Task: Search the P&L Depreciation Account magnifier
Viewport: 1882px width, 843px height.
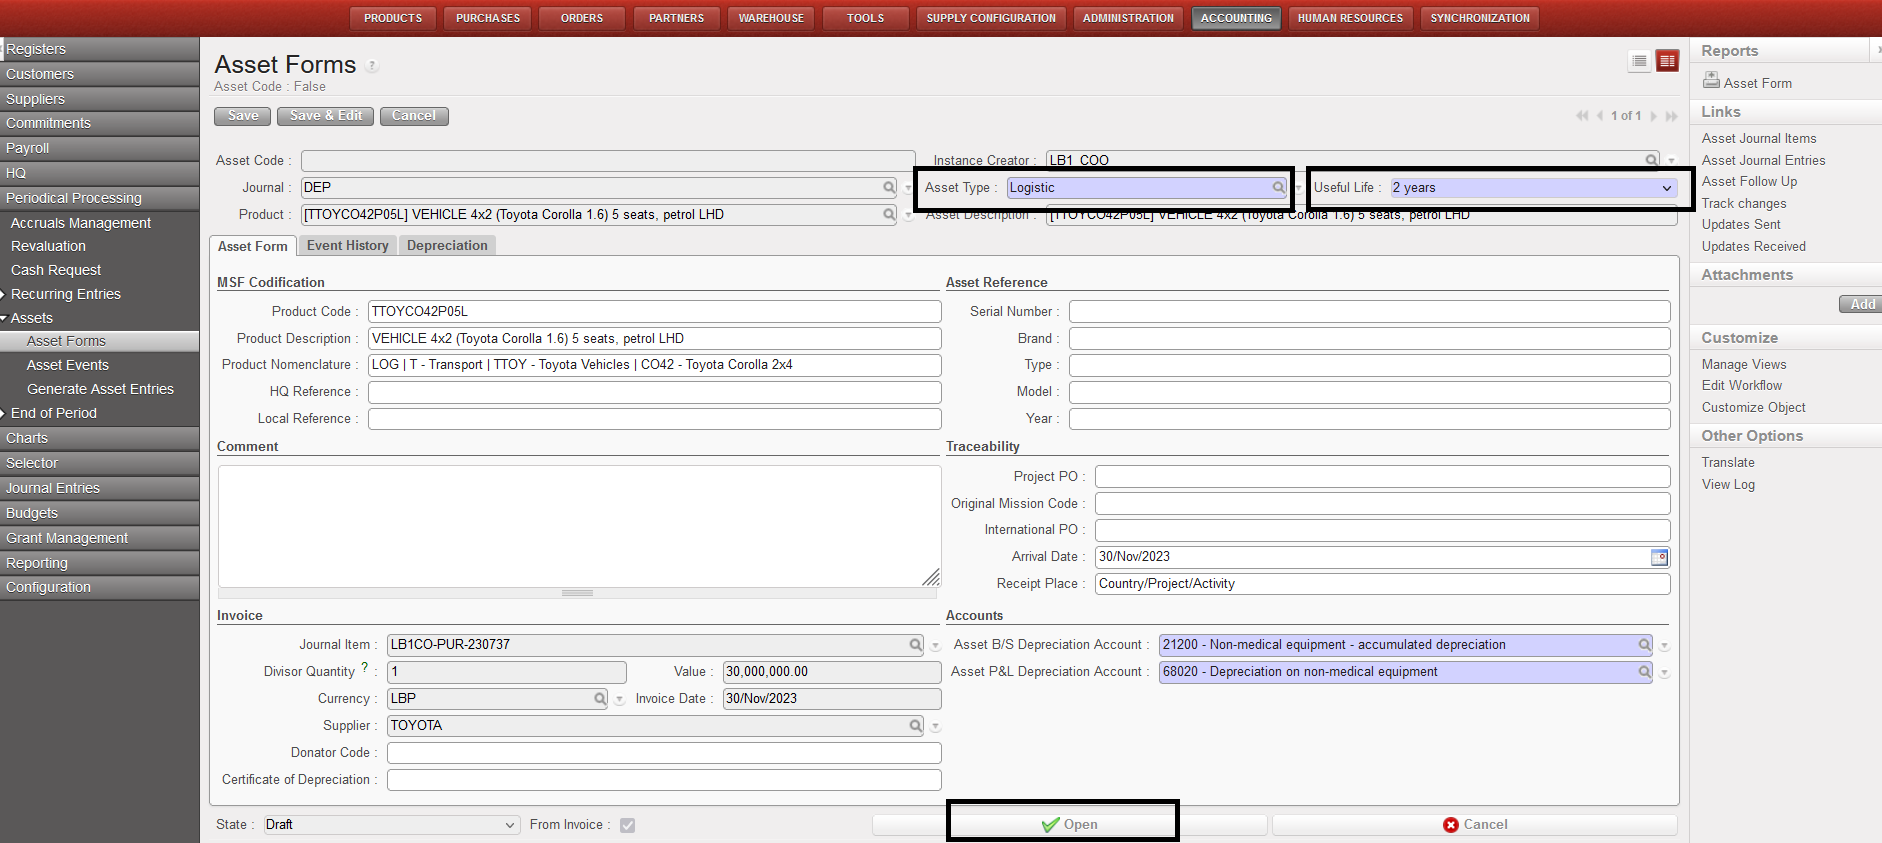Action: pyautogui.click(x=1644, y=672)
